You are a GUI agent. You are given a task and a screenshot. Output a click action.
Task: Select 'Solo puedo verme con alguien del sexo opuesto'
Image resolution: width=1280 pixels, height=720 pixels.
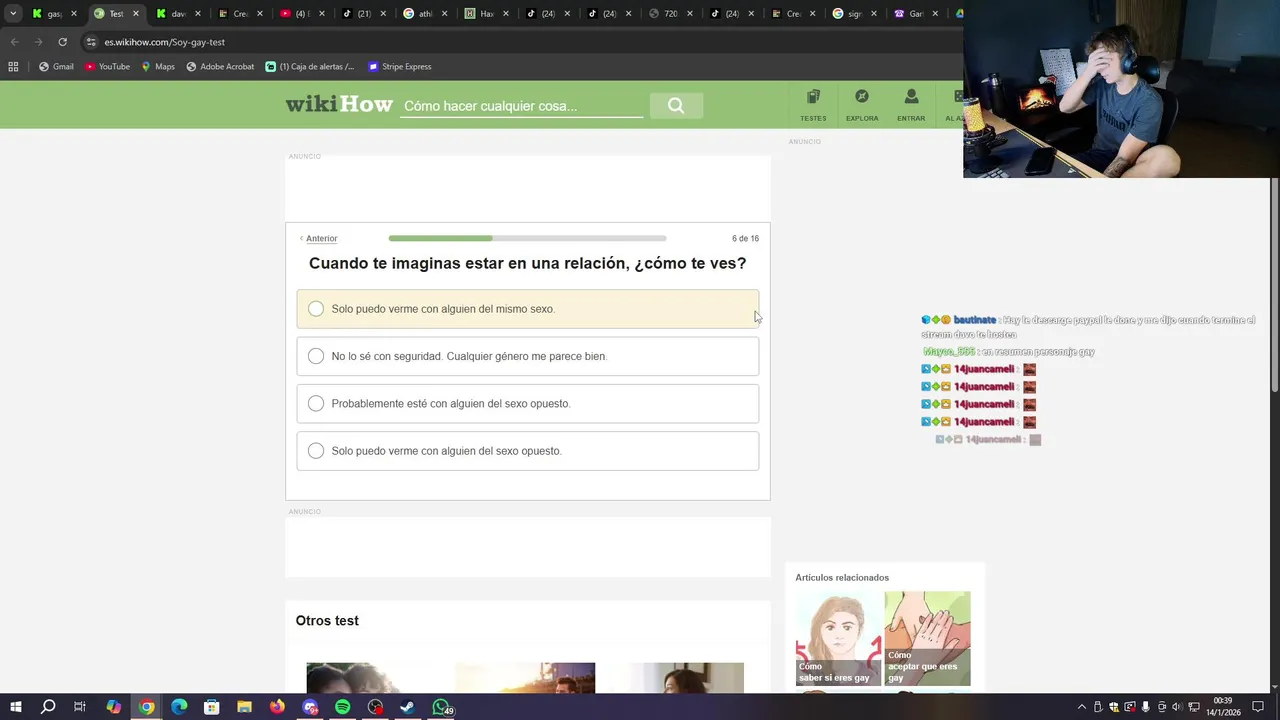[x=528, y=451]
